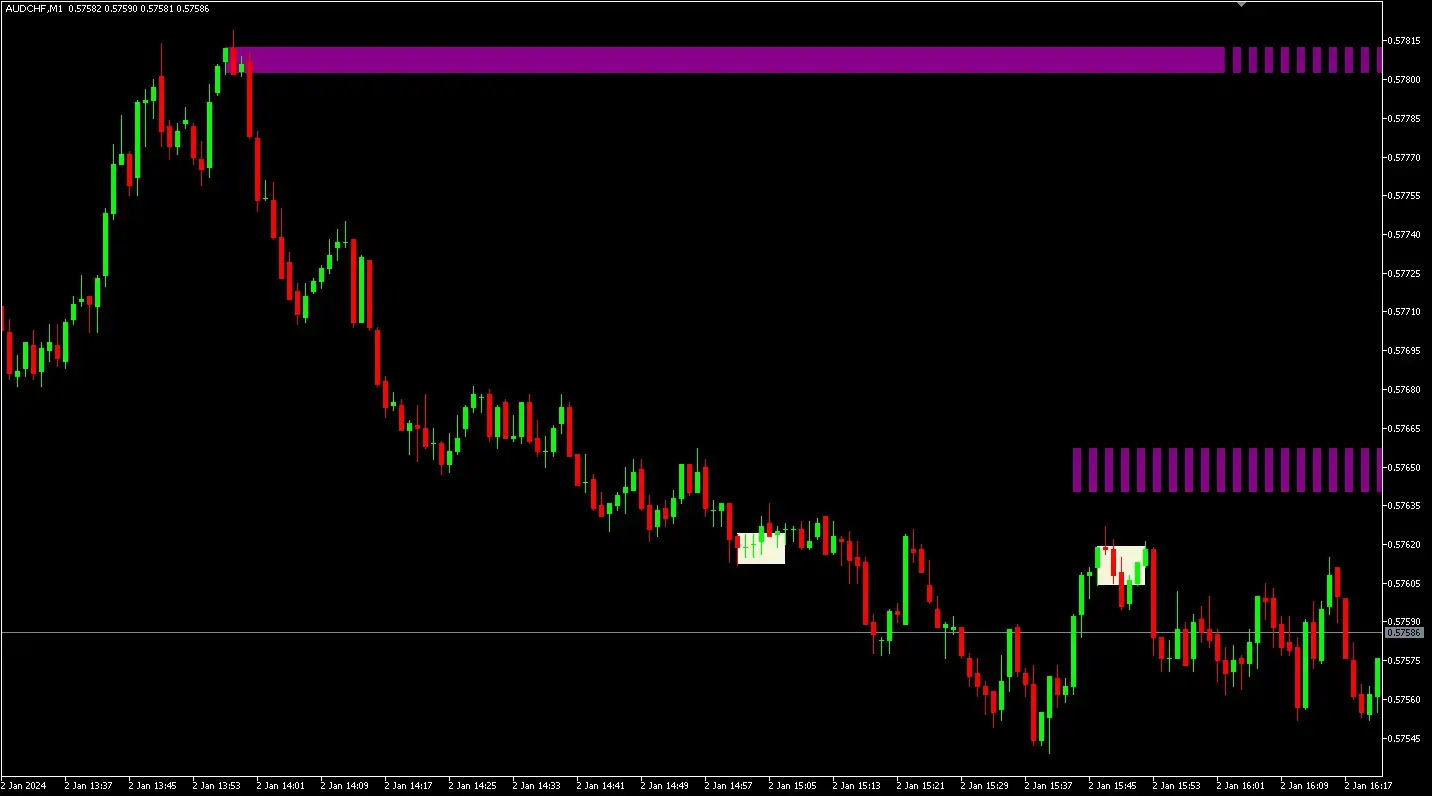Click the 0.57740 price axis label
Screen dimensions: 1432x796
point(1403,234)
